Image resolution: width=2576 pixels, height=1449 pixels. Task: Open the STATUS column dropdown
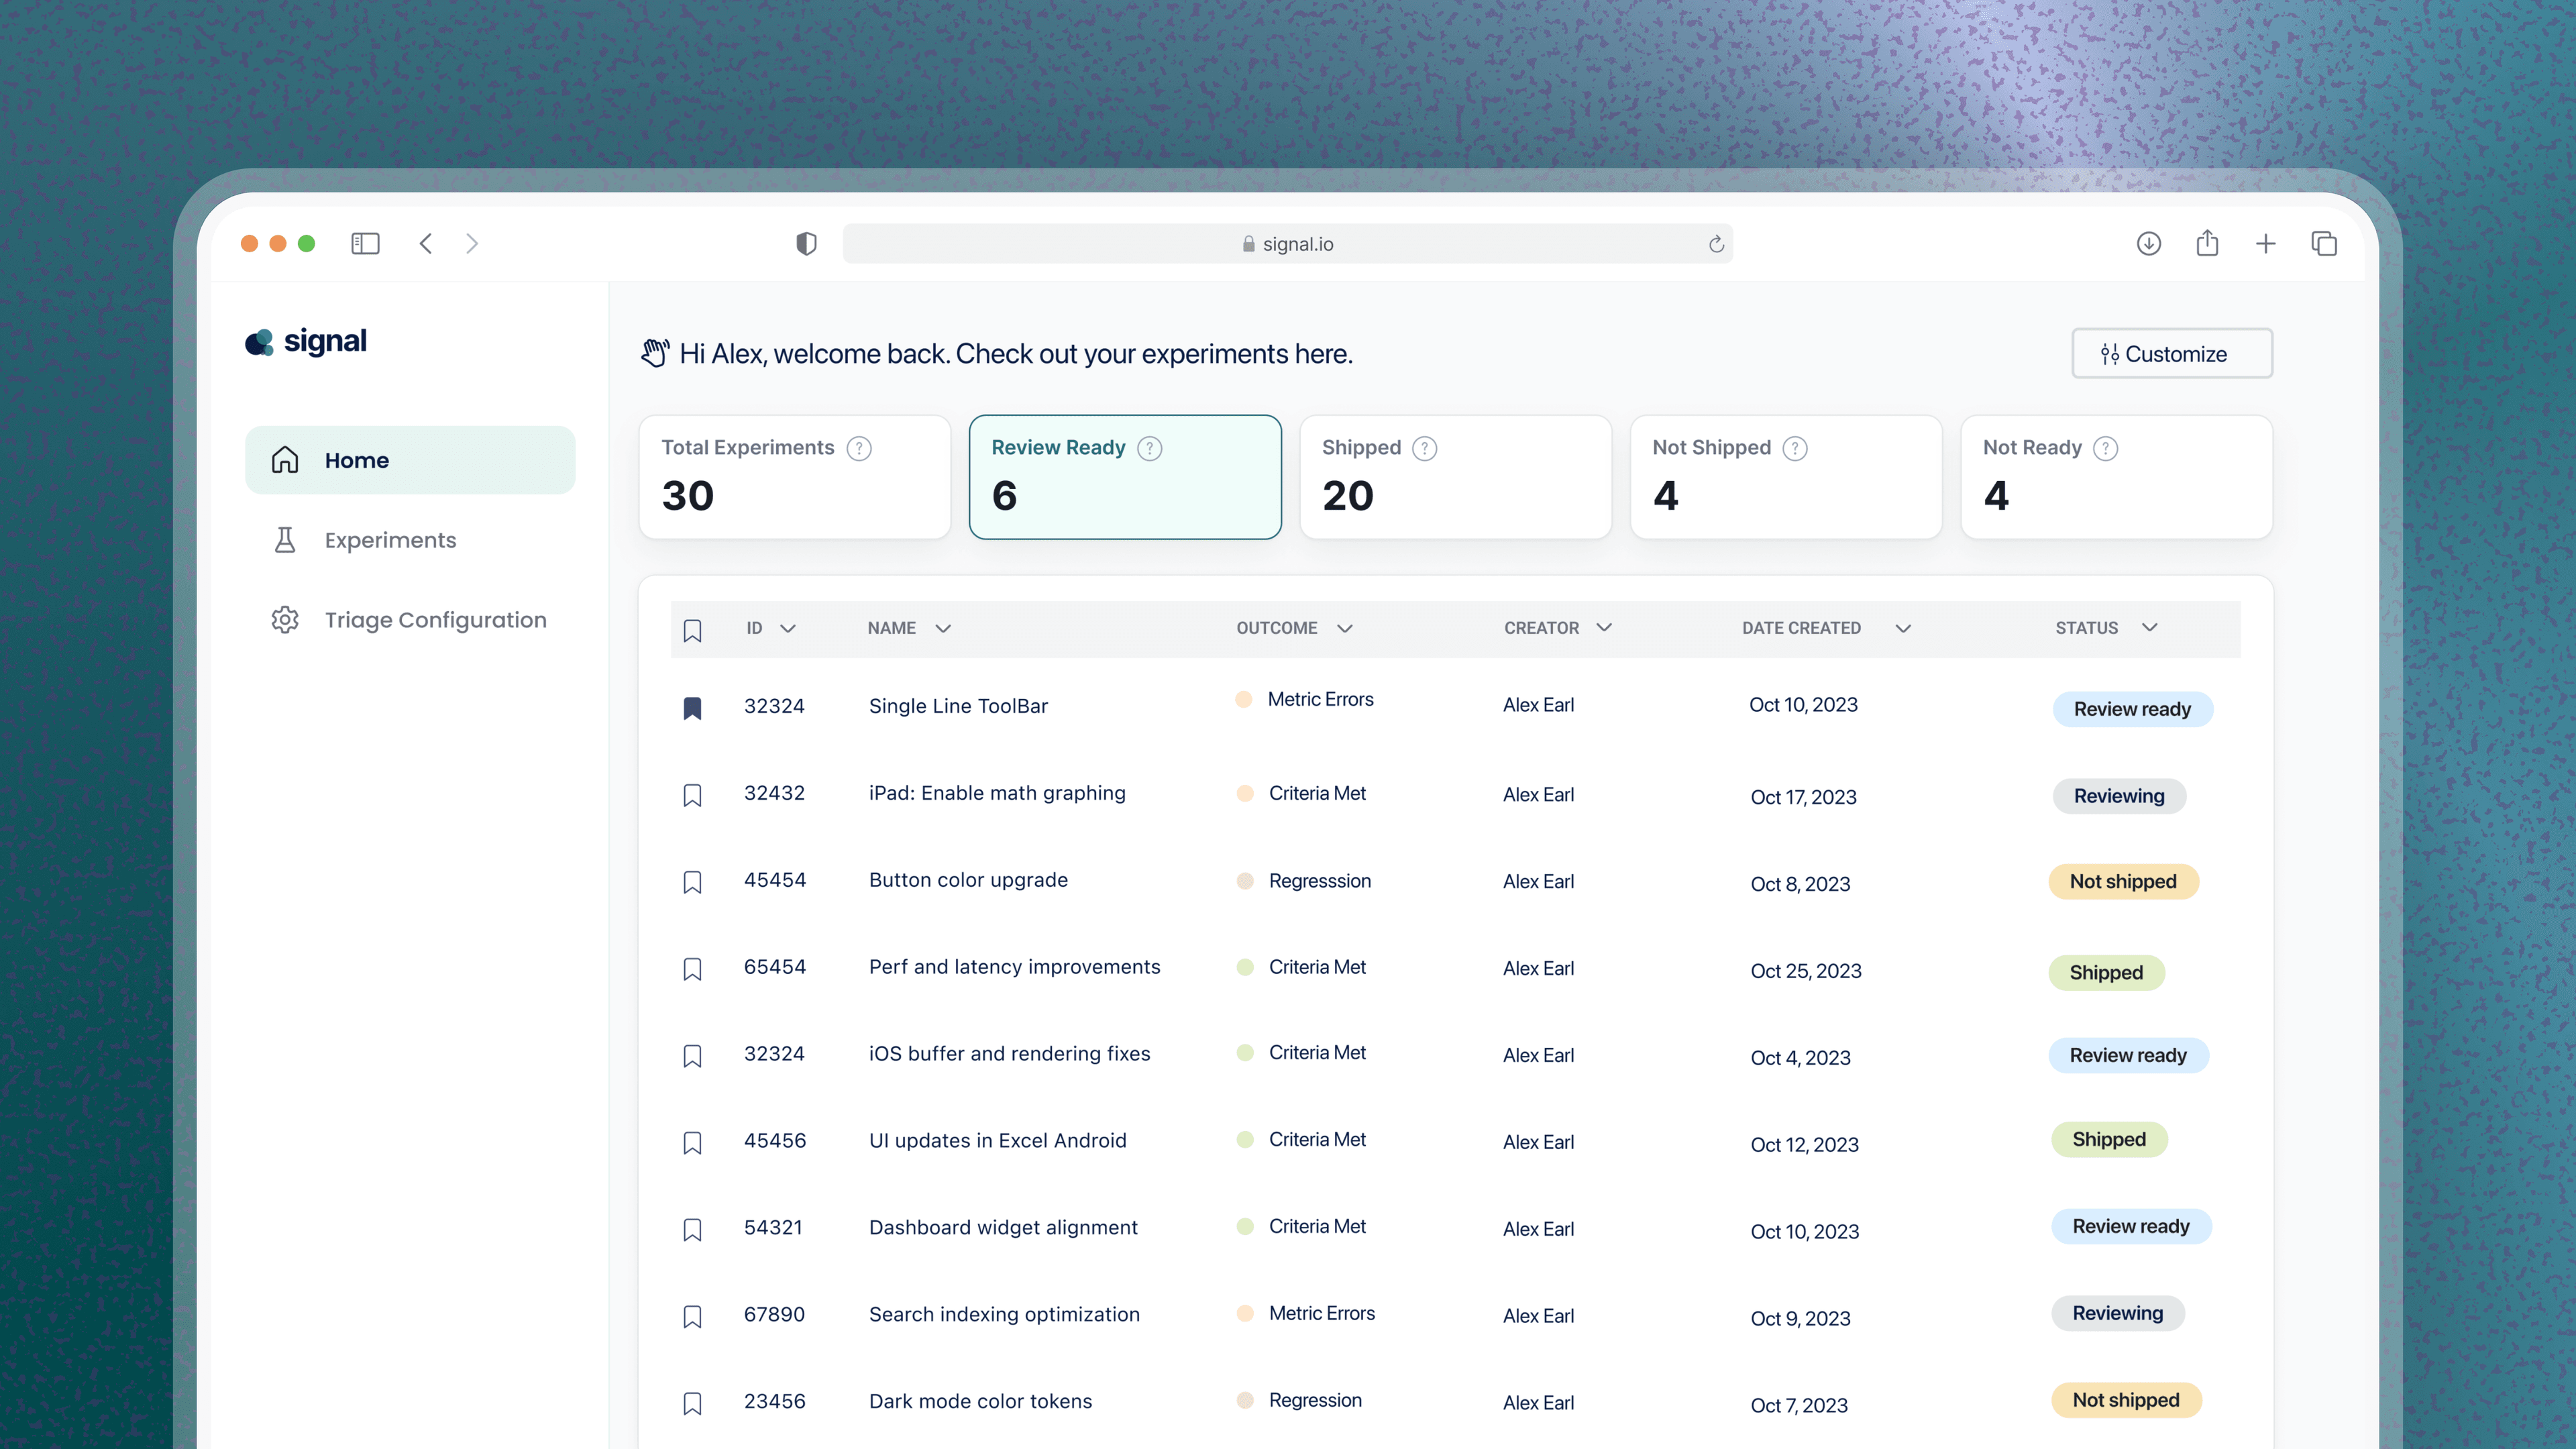click(x=2150, y=627)
